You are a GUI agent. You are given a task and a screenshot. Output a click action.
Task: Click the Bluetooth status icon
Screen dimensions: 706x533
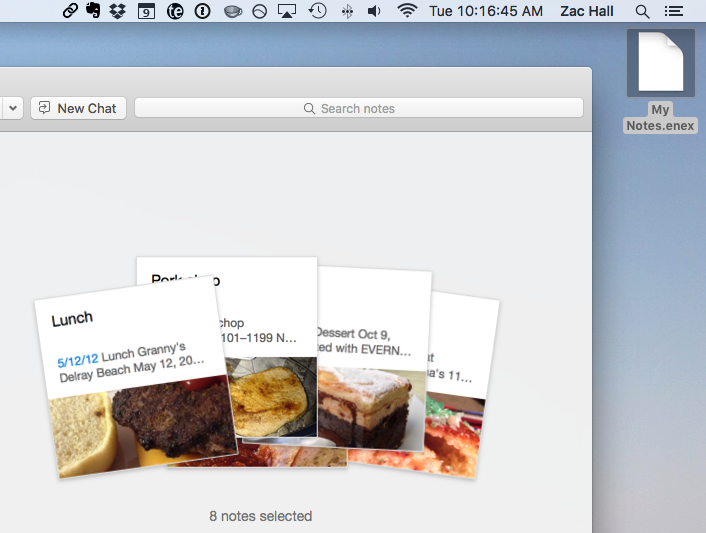347,11
